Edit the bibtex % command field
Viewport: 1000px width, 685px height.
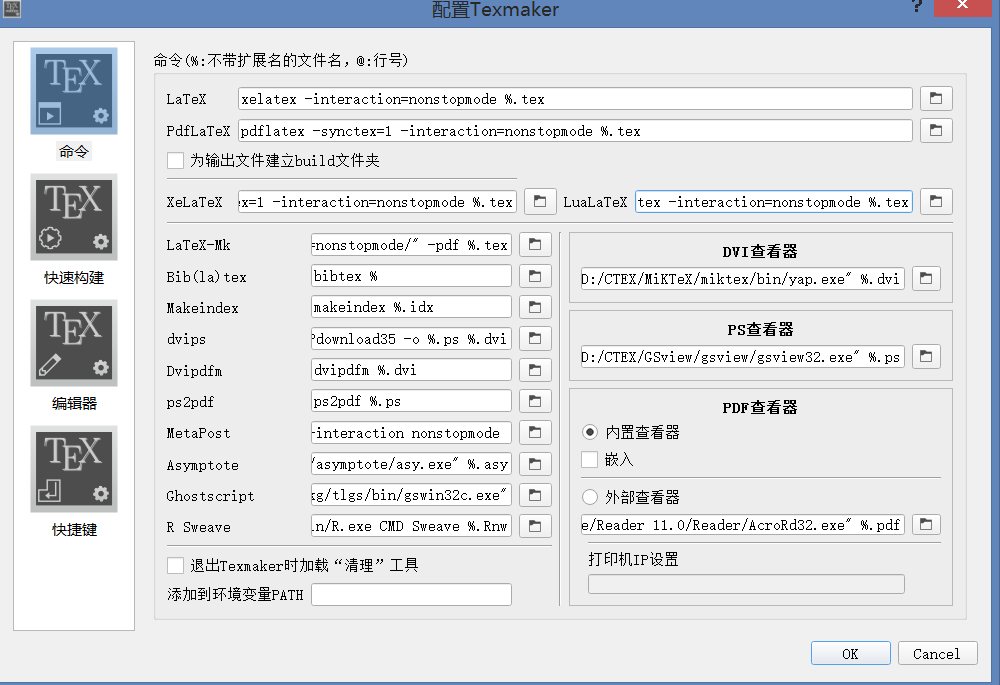tap(411, 276)
